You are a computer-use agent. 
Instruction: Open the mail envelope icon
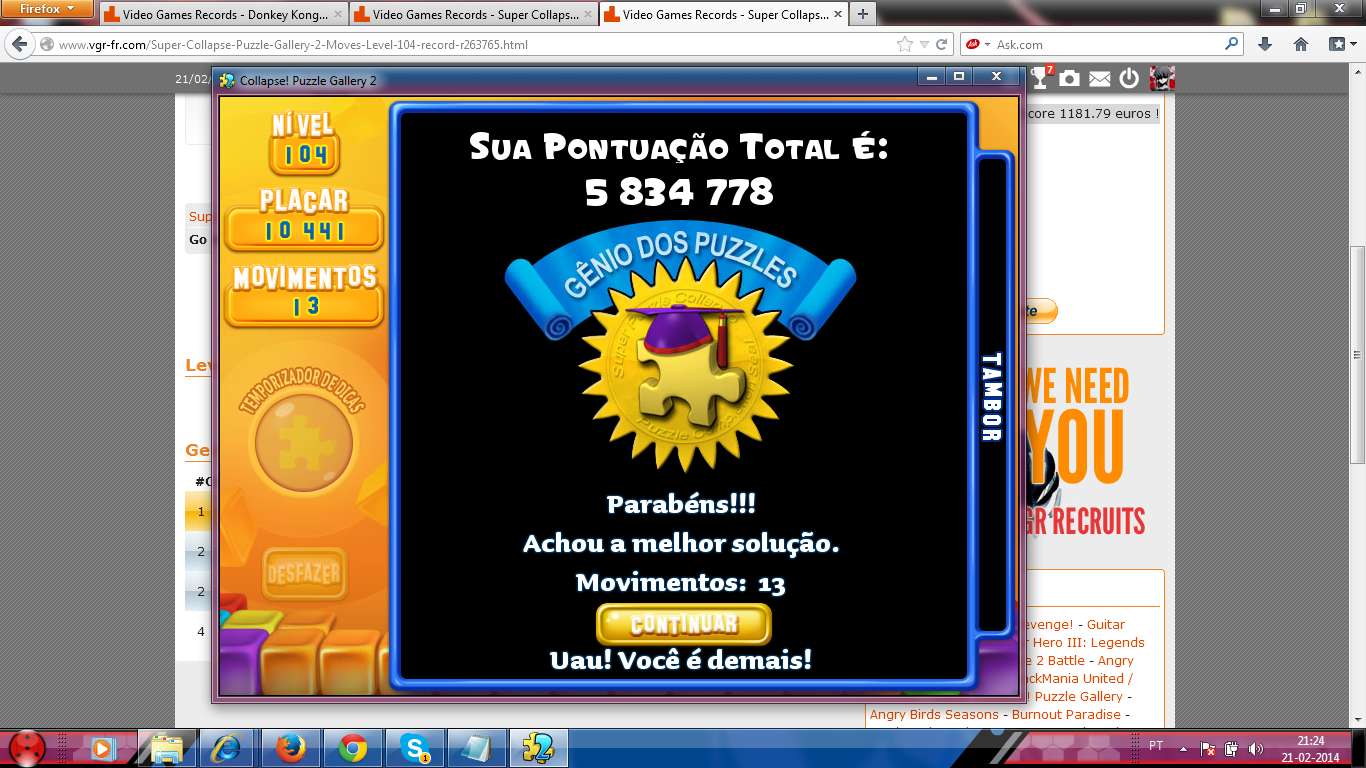click(x=1099, y=78)
